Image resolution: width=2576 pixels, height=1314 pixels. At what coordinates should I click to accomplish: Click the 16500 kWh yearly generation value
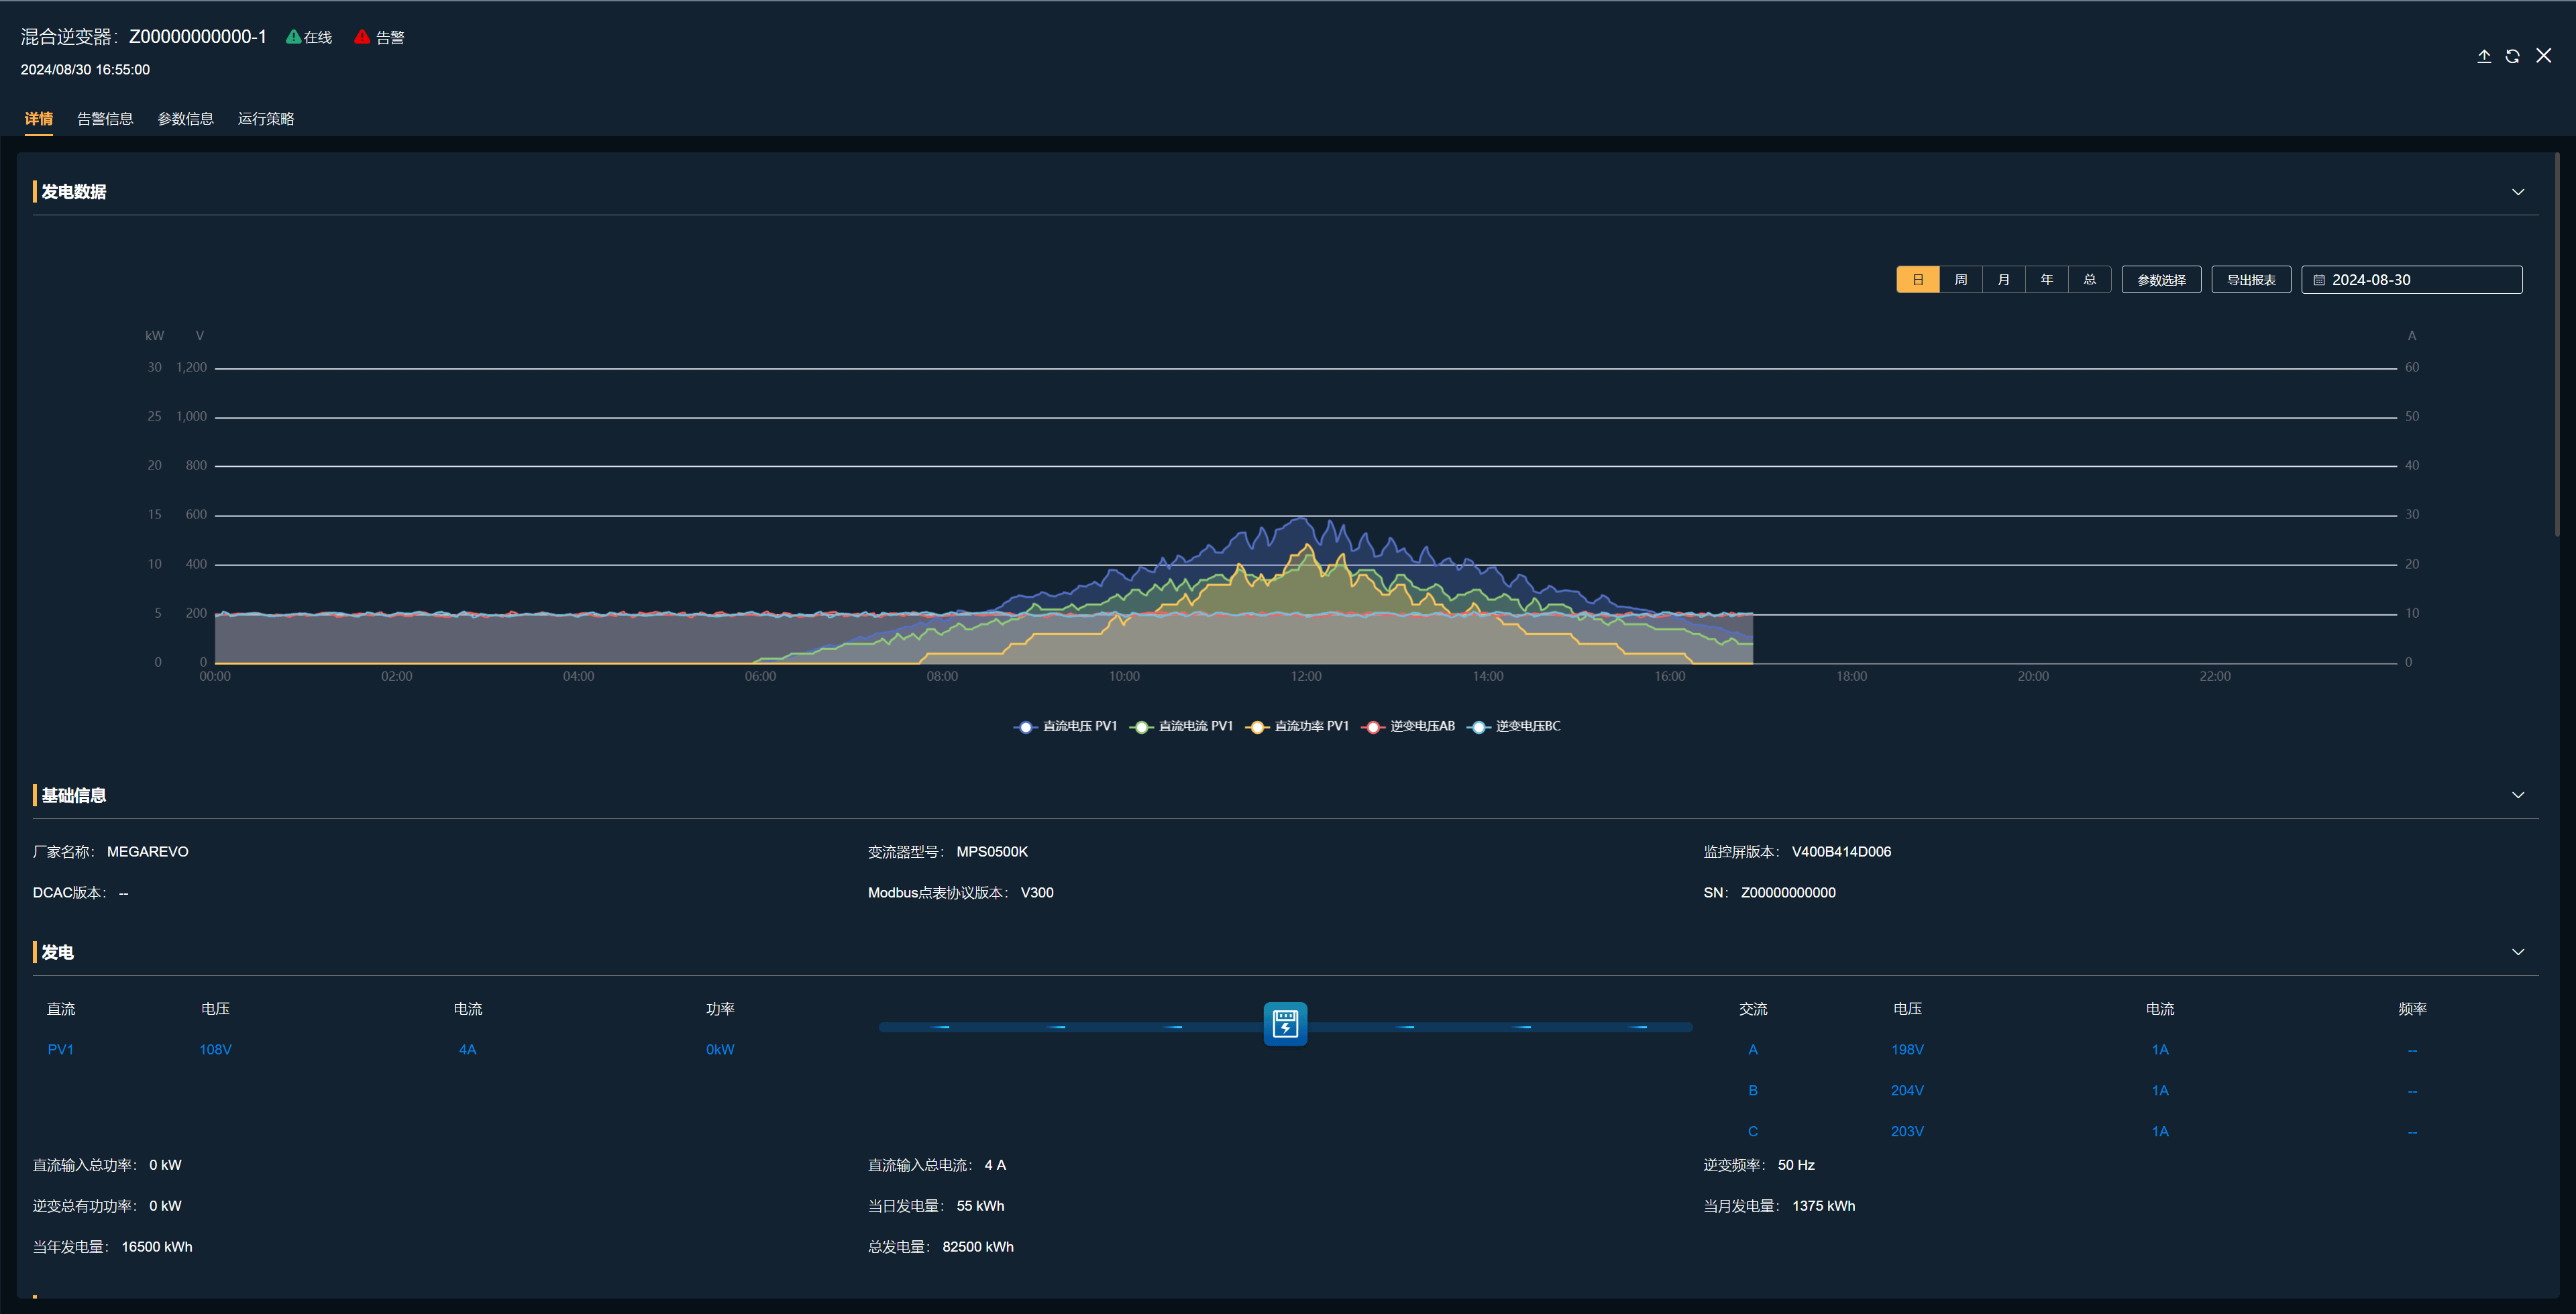[157, 1247]
